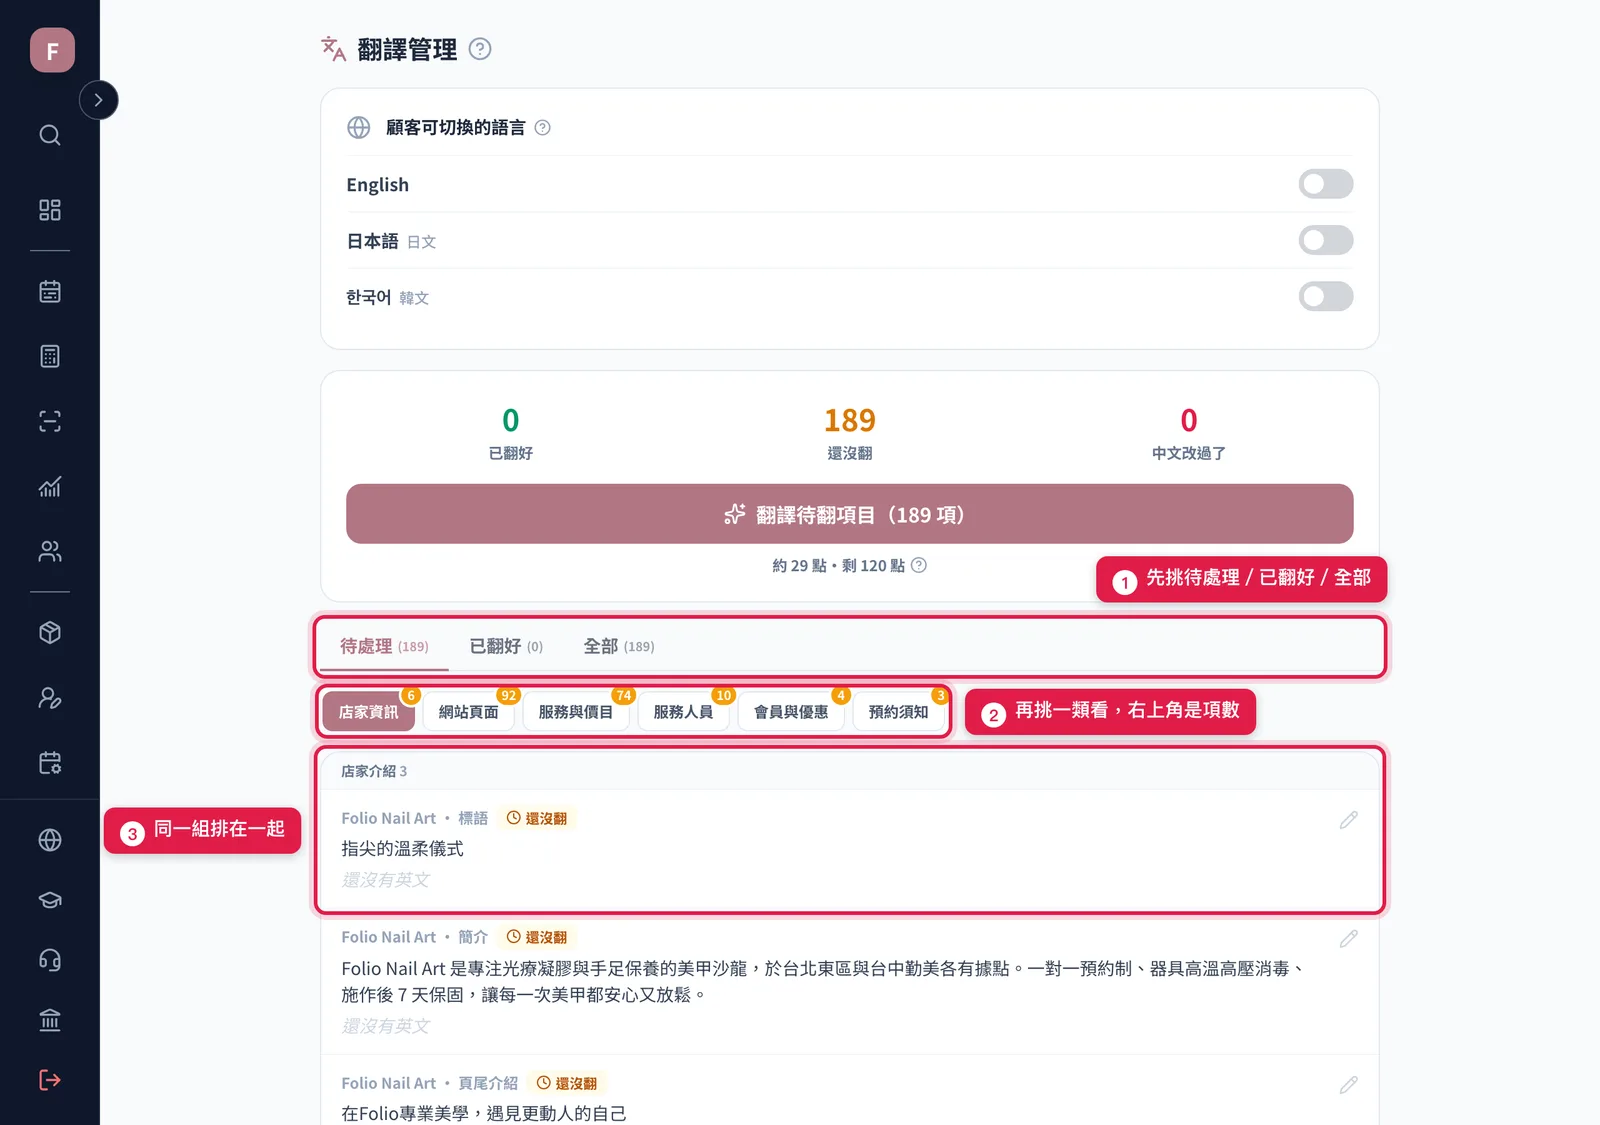This screenshot has width=1600, height=1125.
Task: Open the graduation cap tutorial icon
Action: (x=50, y=900)
